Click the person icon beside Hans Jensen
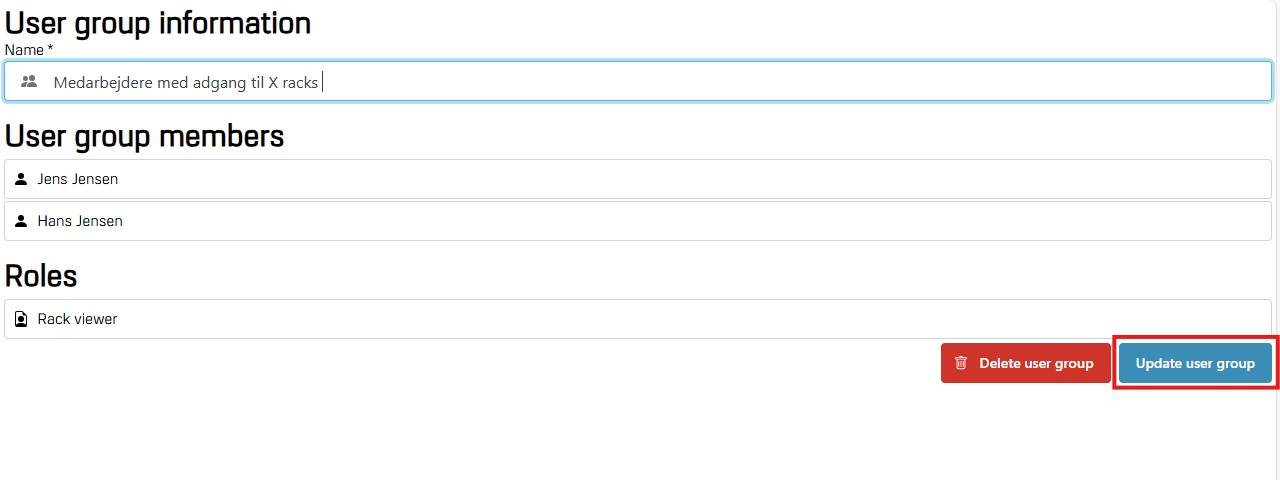1280x480 pixels. click(21, 221)
